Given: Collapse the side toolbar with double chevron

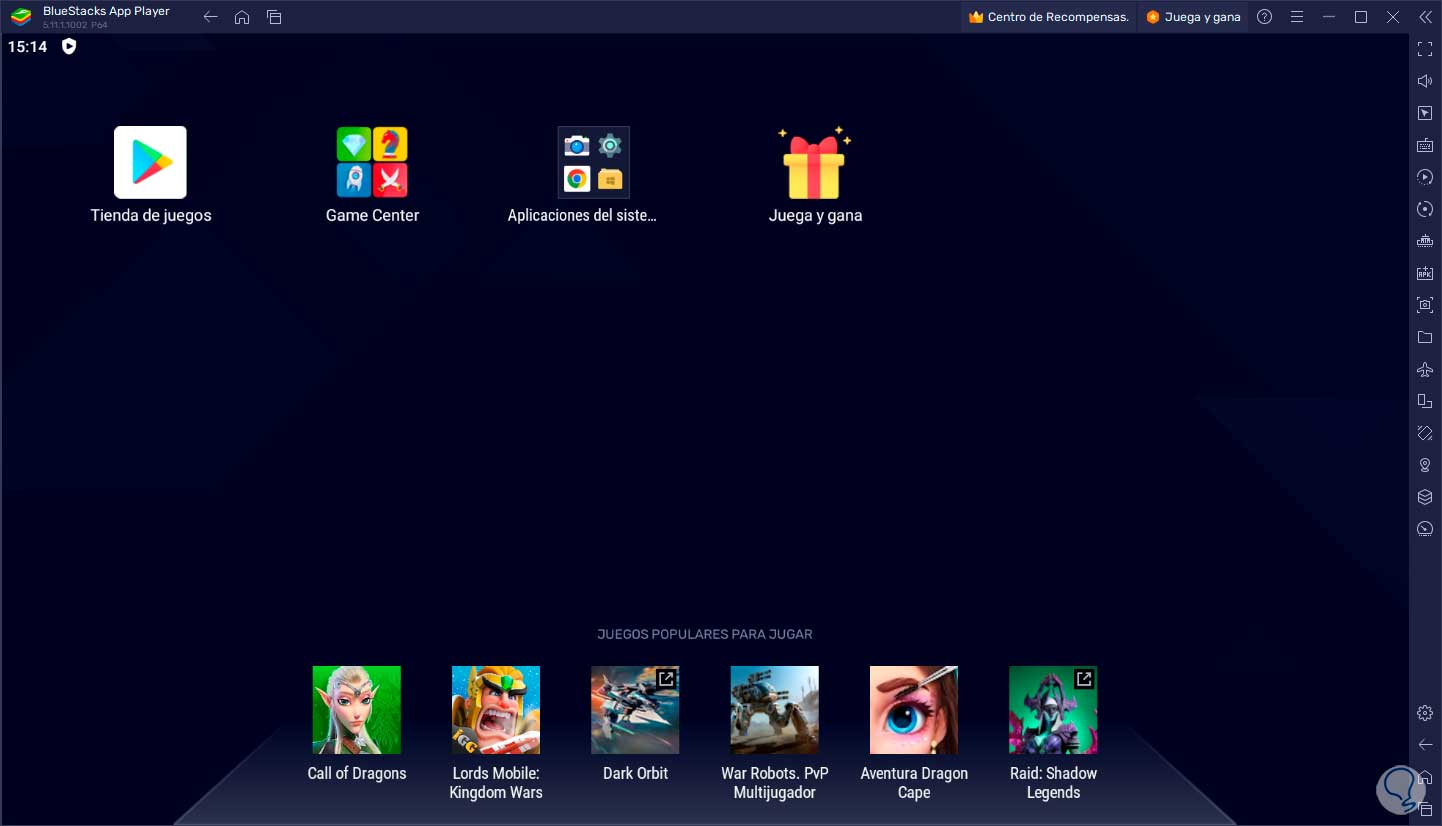Looking at the screenshot, I should (x=1425, y=17).
